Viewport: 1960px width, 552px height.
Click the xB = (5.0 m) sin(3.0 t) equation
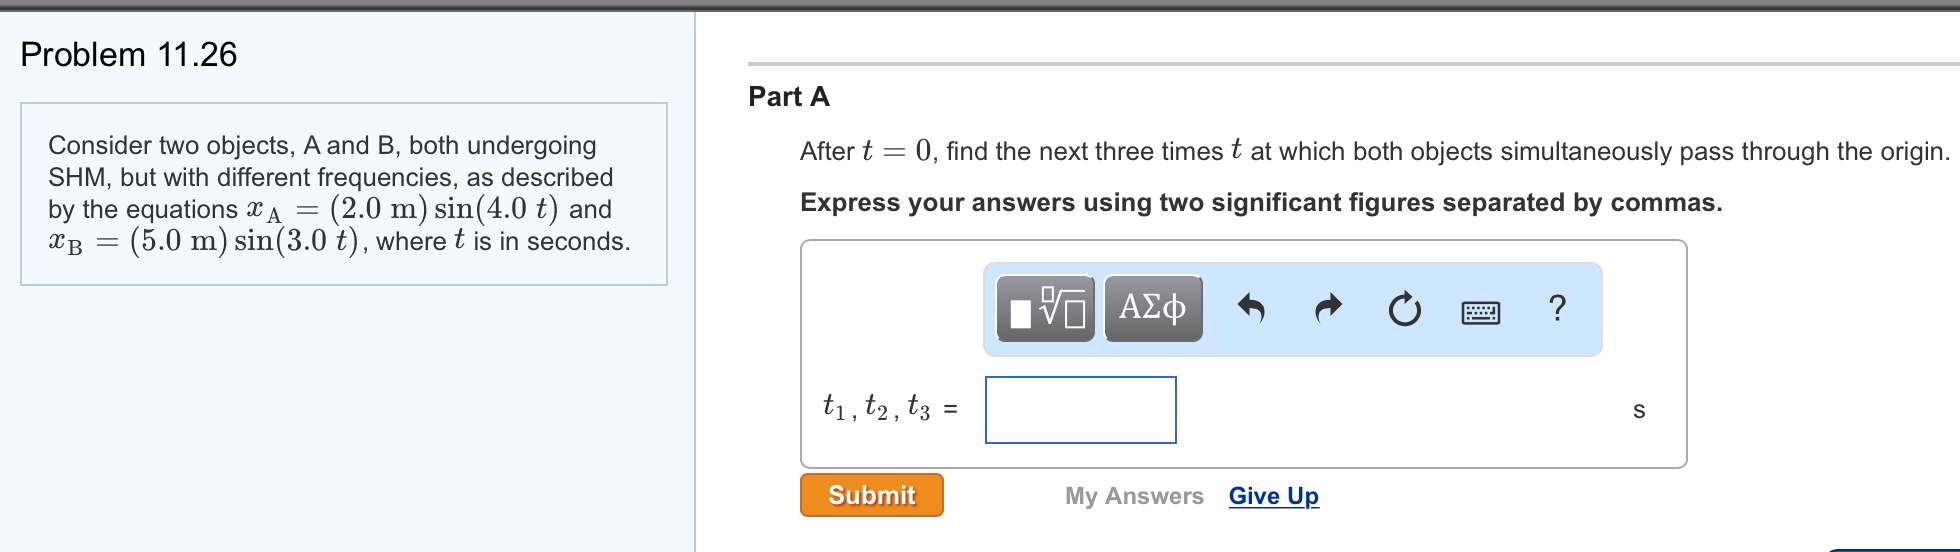pos(203,241)
